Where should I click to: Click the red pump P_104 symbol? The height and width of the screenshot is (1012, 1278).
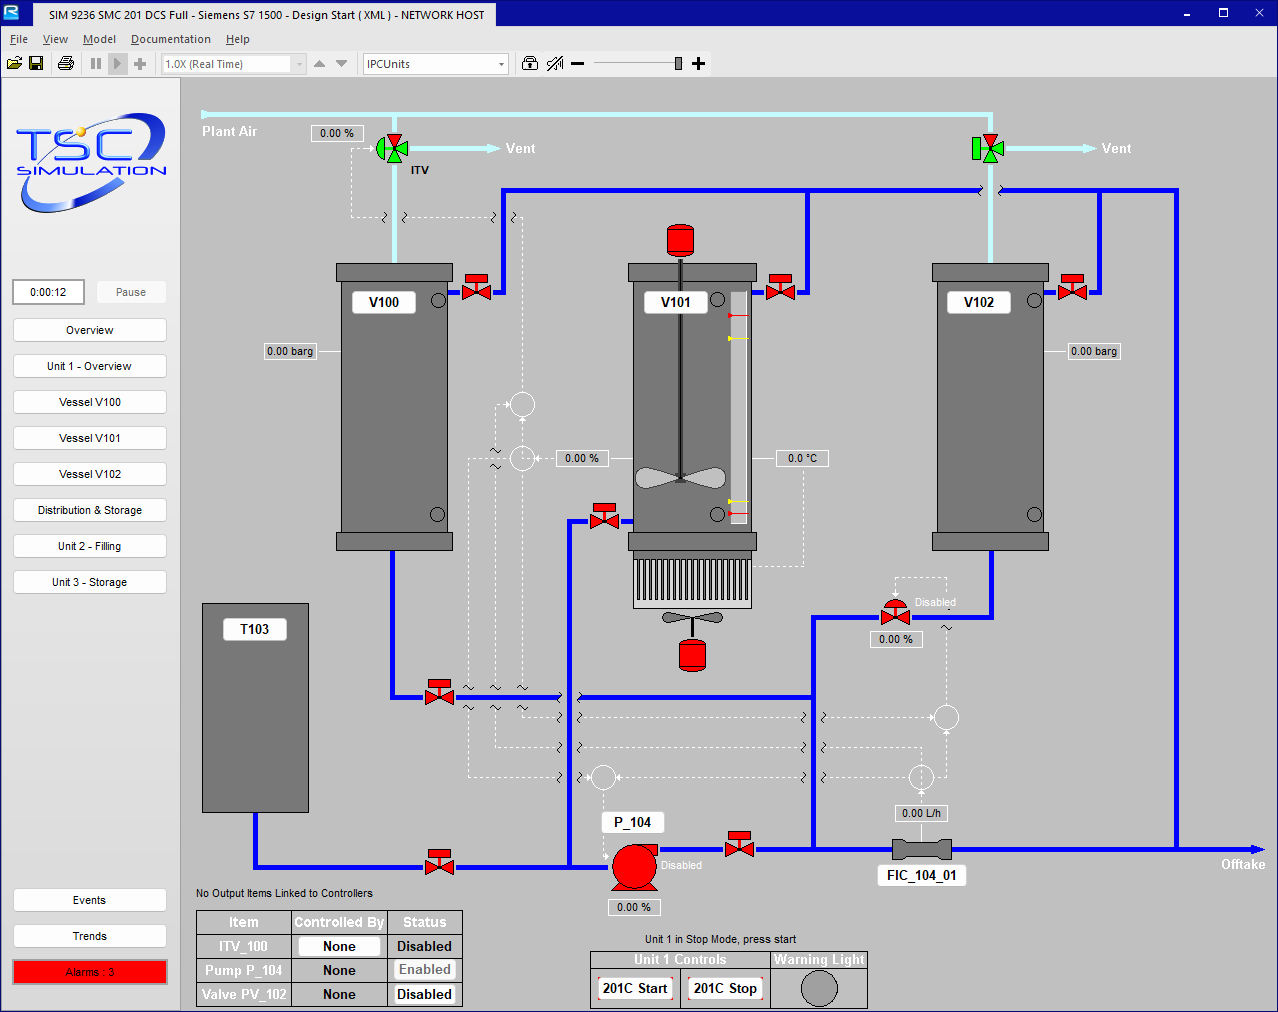coord(635,867)
